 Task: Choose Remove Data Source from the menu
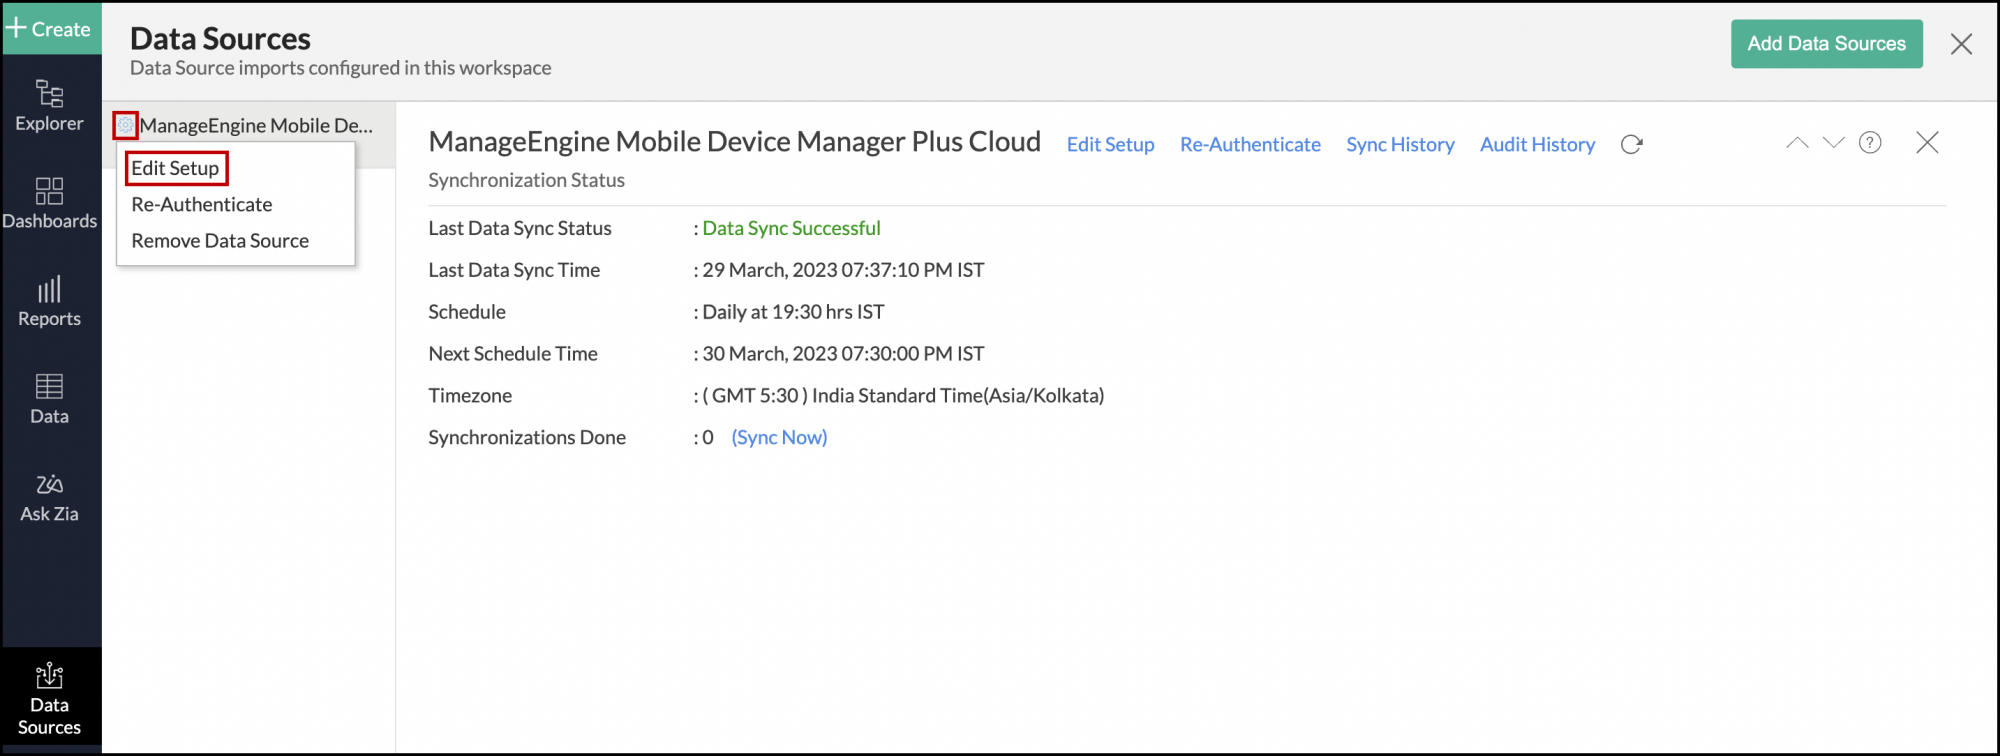(220, 241)
